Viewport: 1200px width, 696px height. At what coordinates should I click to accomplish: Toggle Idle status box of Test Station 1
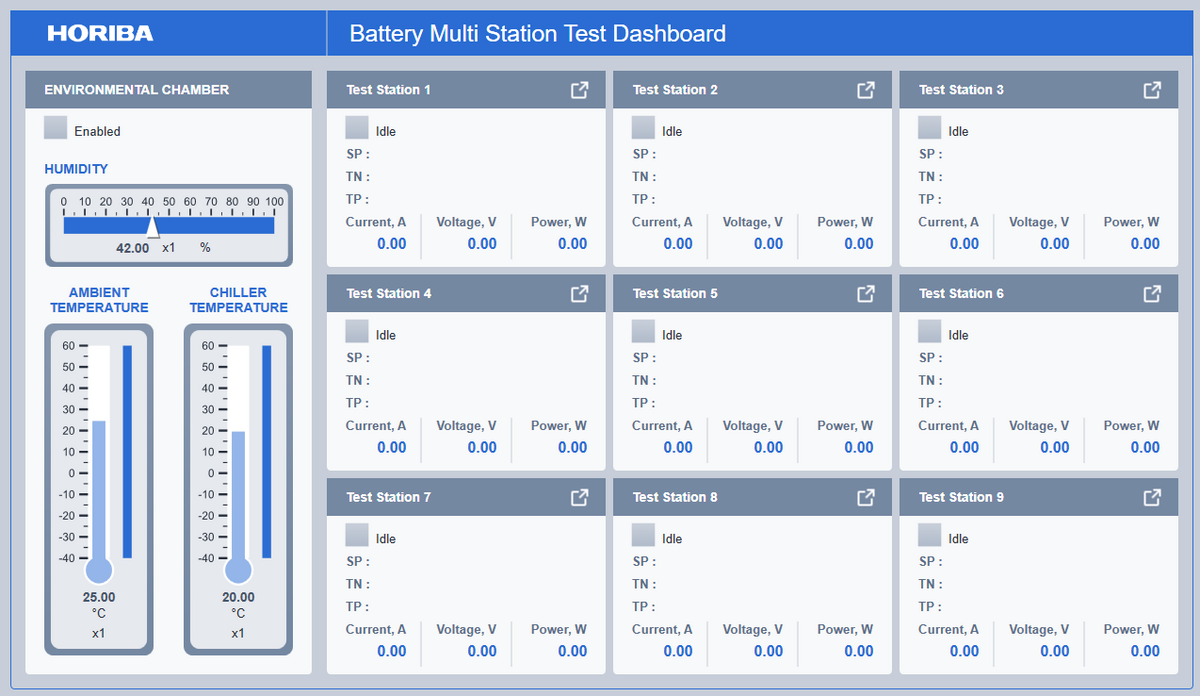[357, 128]
